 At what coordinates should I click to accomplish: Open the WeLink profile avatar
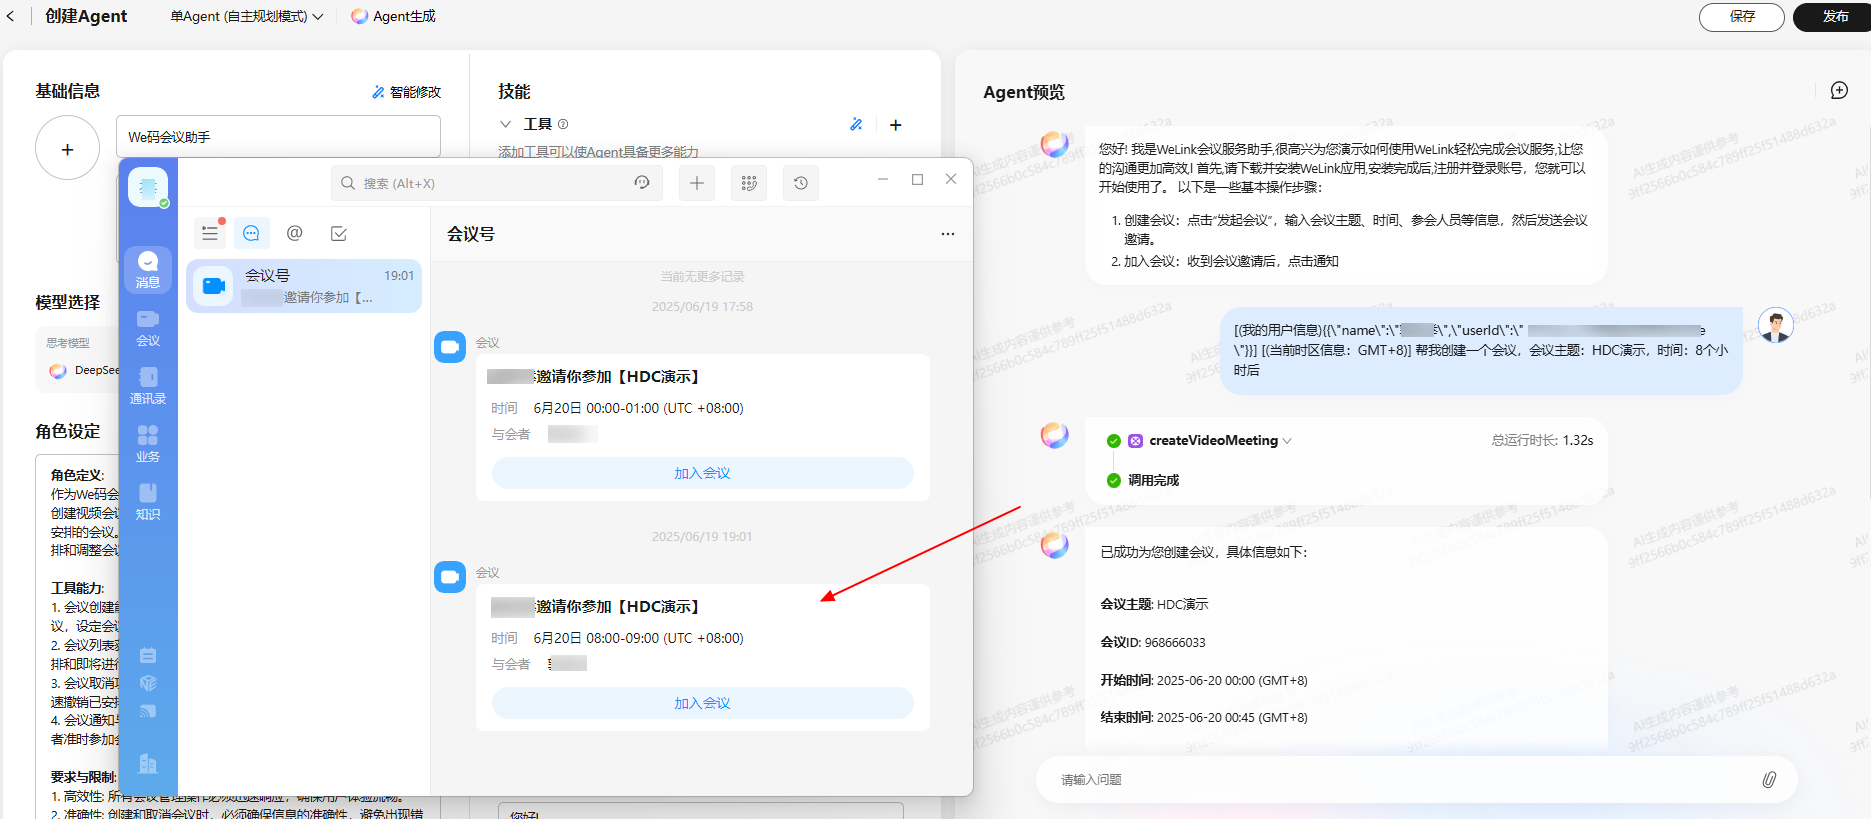148,187
